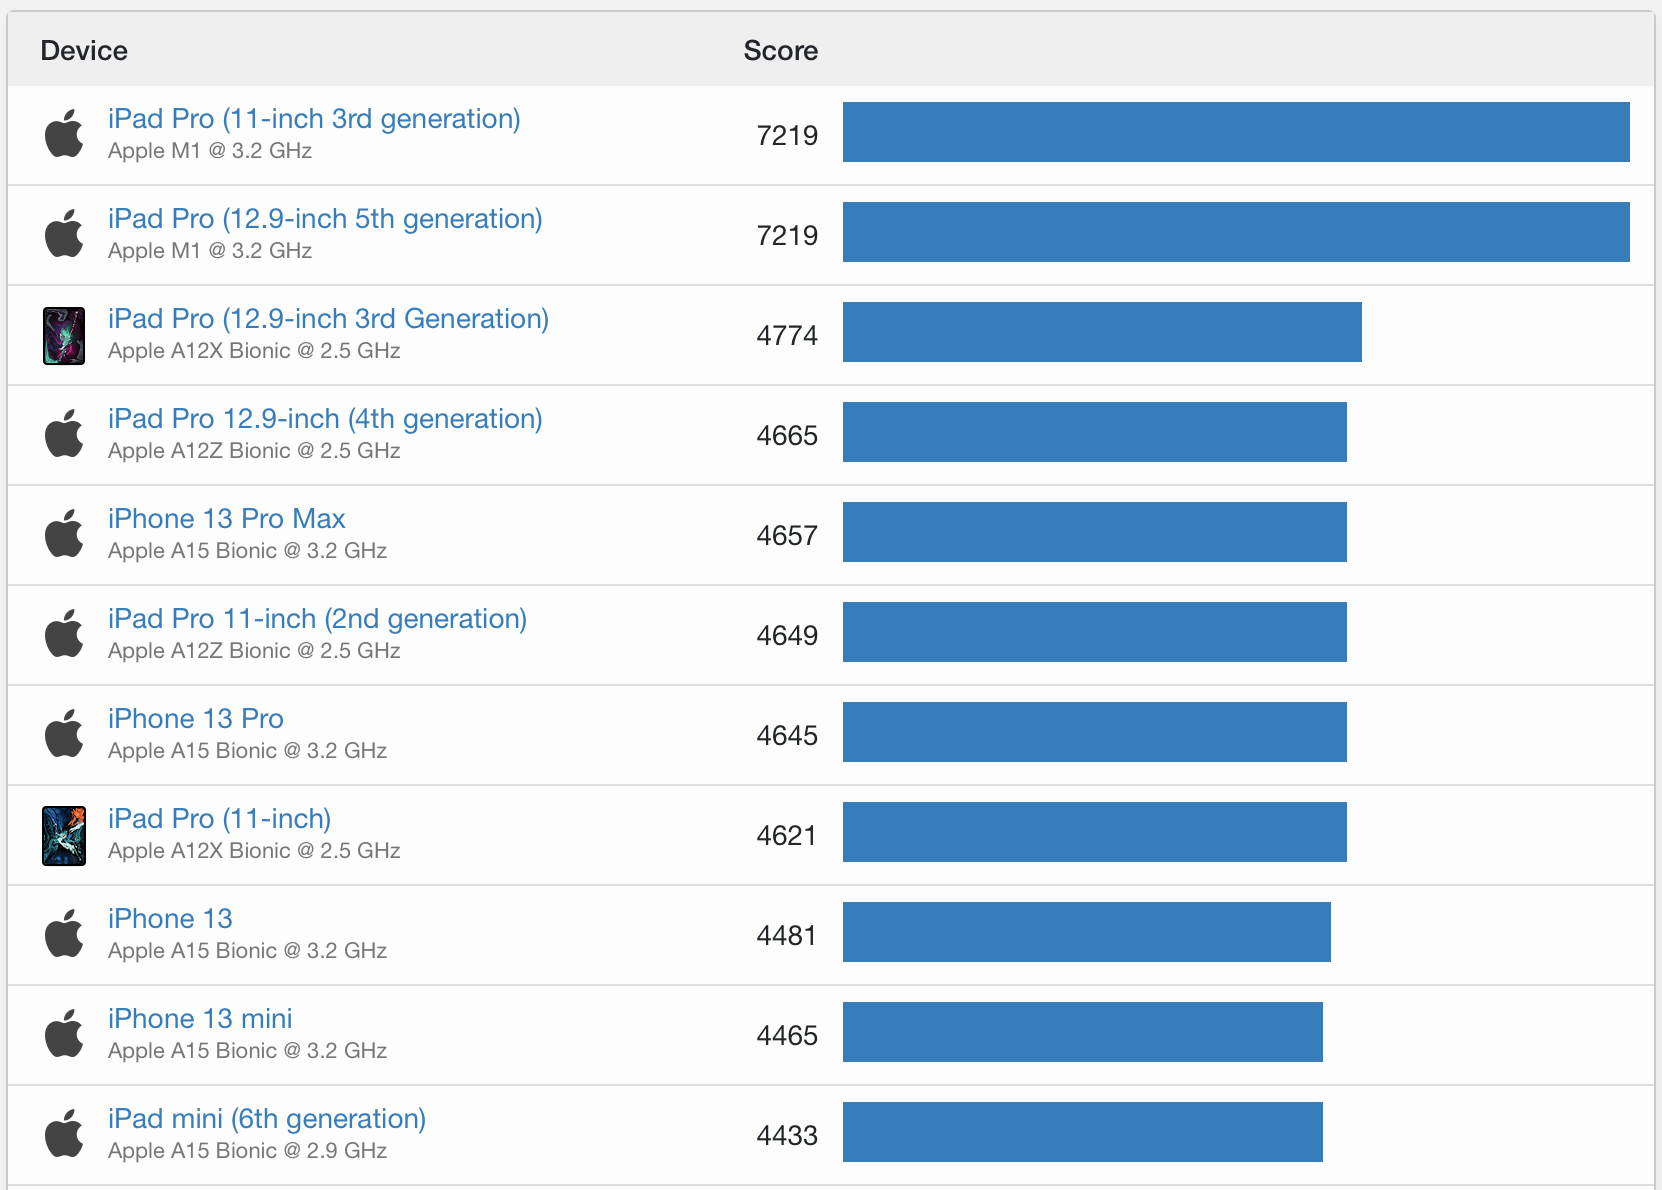Click the 4665 score bar
The width and height of the screenshot is (1662, 1190).
1095,432
